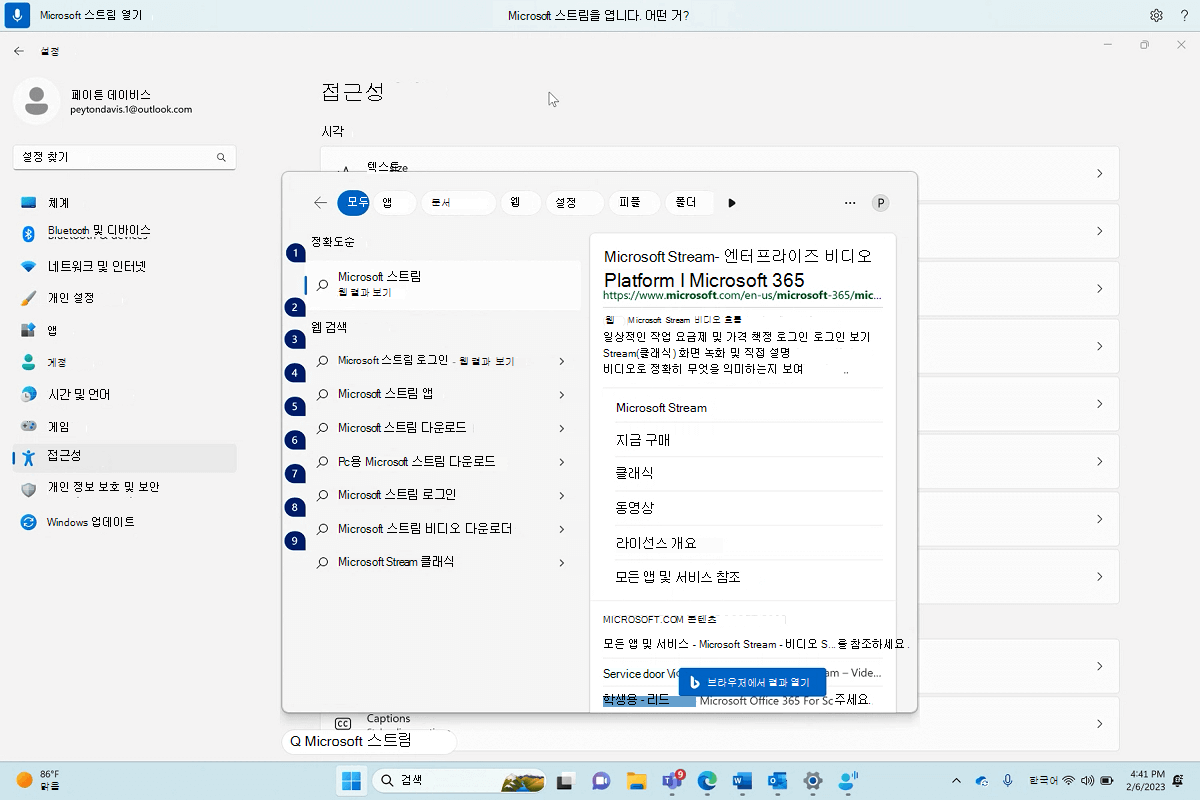Open 개인 설정 in the sidebar

(x=124, y=298)
